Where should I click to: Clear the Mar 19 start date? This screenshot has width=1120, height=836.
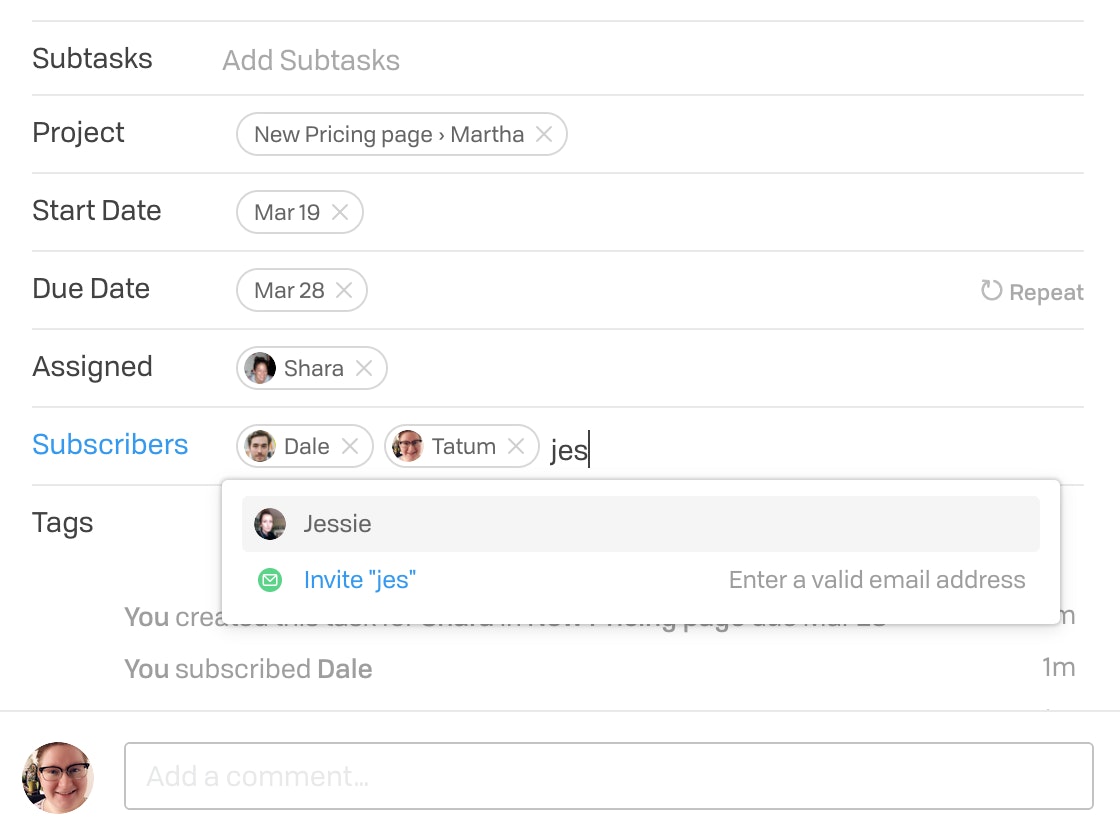[340, 212]
